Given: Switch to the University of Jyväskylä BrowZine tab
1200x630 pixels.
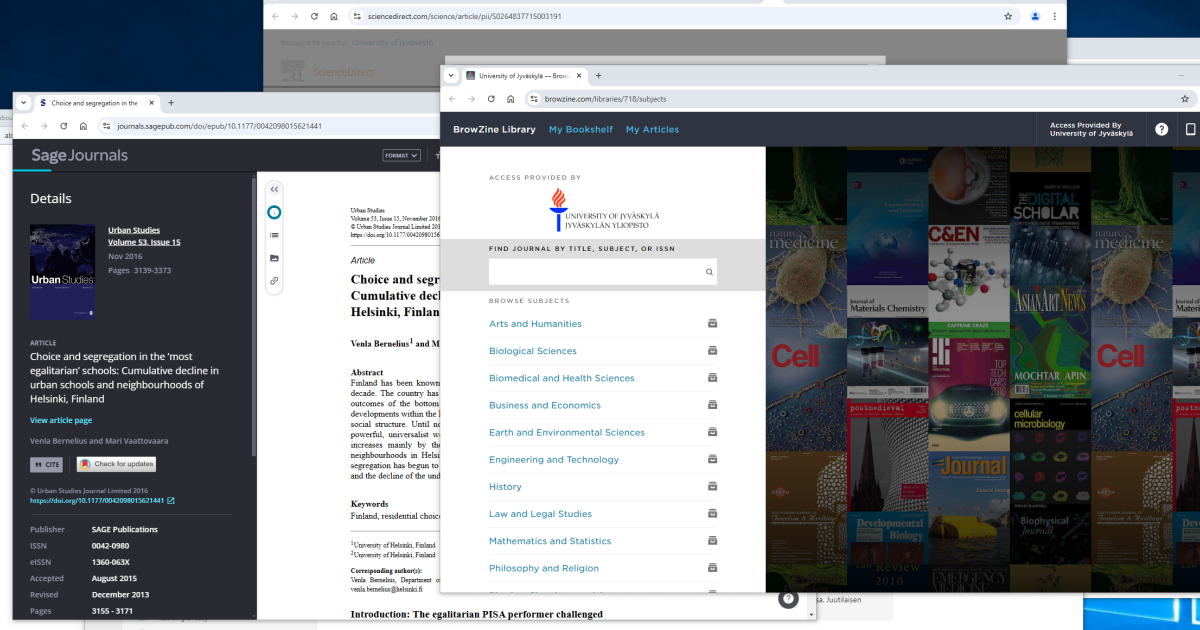Looking at the screenshot, I should [x=524, y=75].
